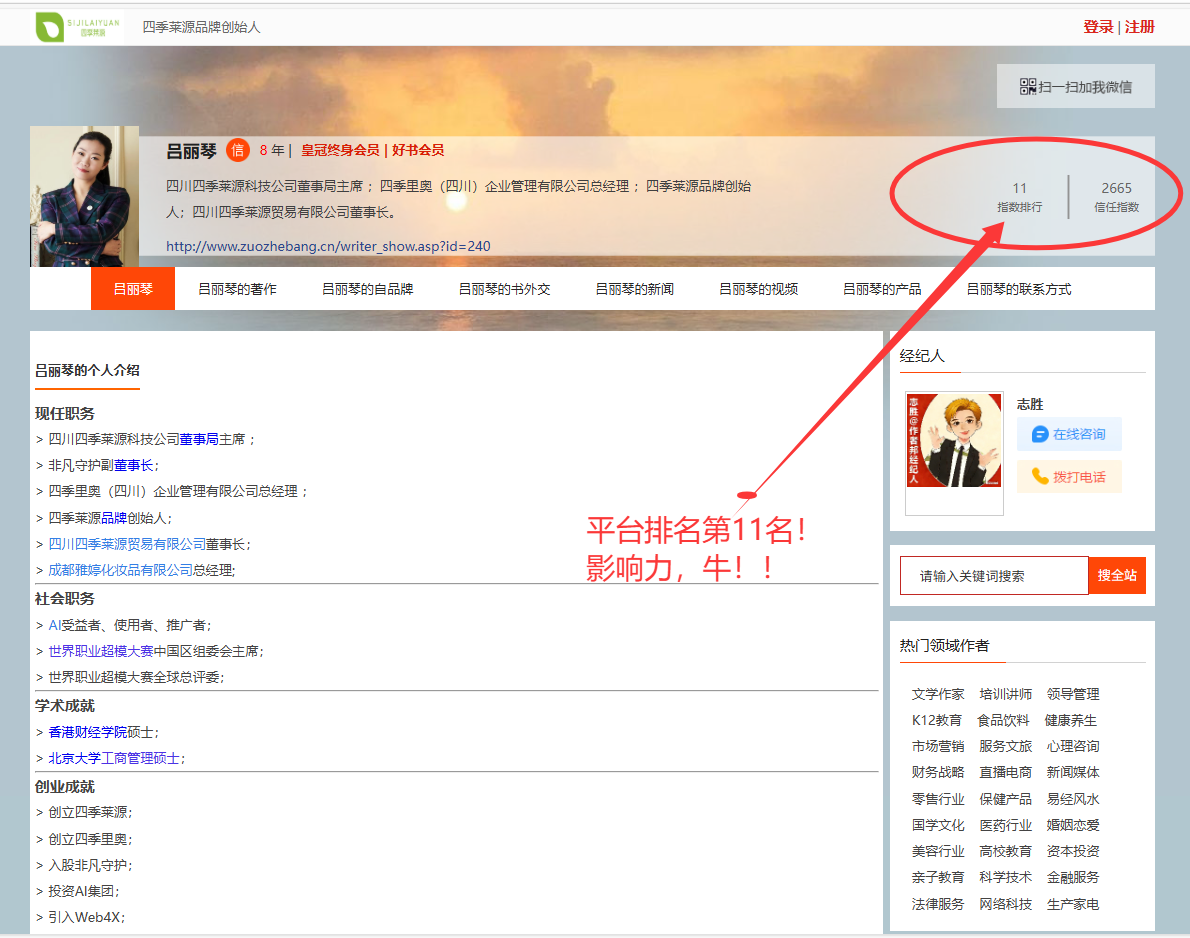Click the Sijilaiyuan green leaf logo
1190x938 pixels.
(x=50, y=27)
